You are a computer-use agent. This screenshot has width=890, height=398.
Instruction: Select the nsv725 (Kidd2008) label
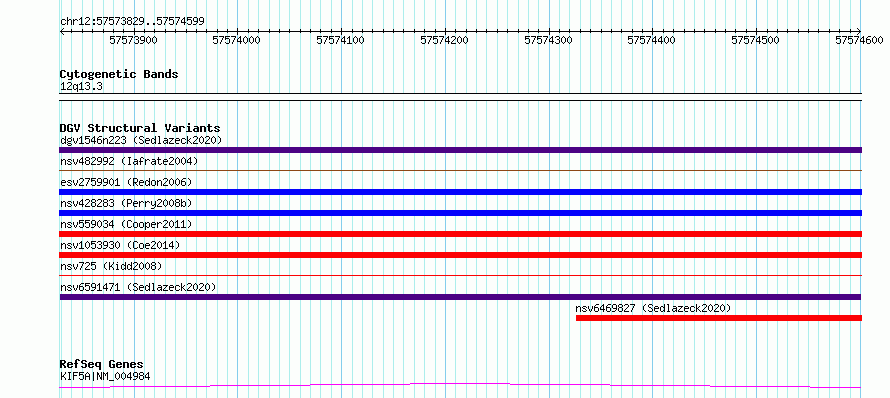pos(111,266)
